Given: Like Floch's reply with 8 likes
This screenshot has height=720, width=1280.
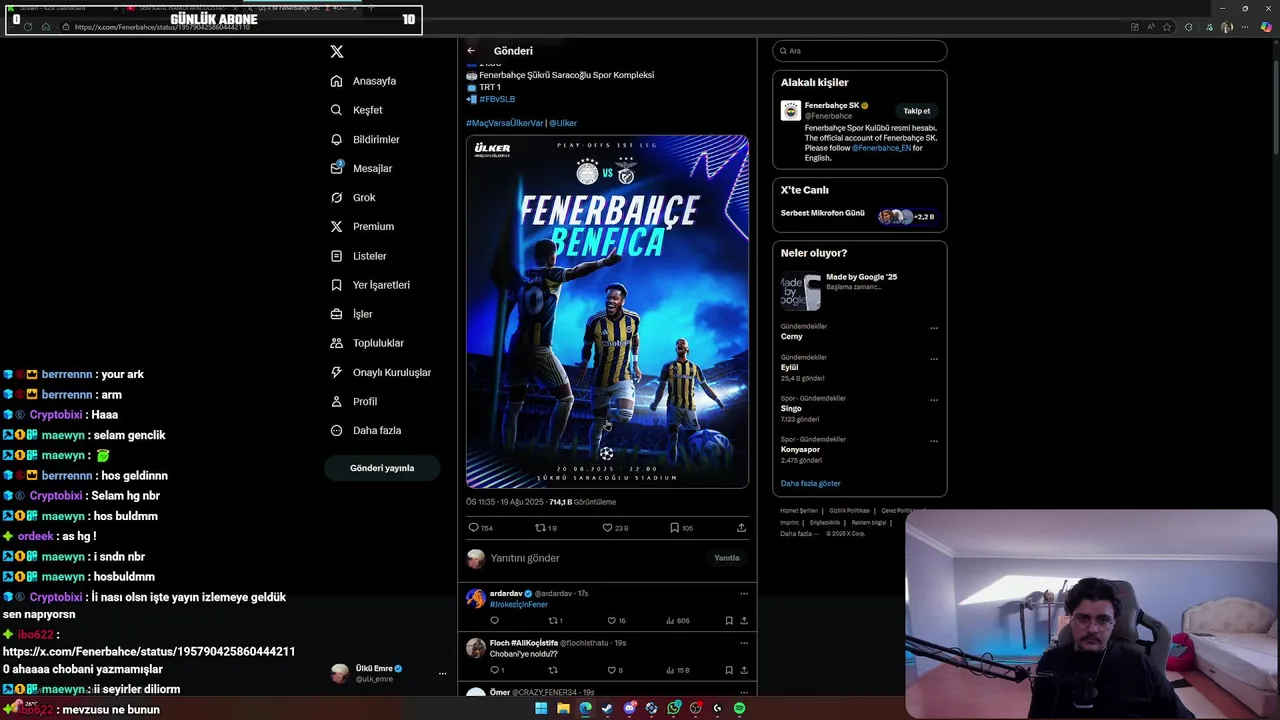Looking at the screenshot, I should (615, 670).
